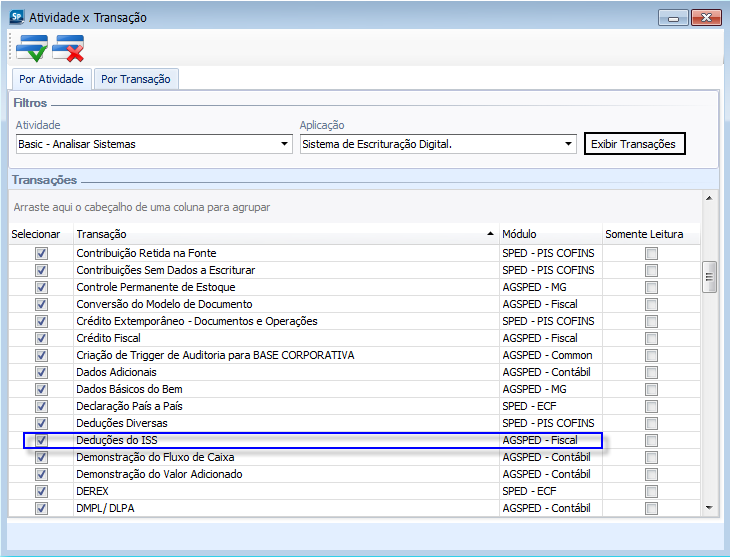
Task: Click the scrollbar up arrow in transactions grid
Action: [710, 198]
